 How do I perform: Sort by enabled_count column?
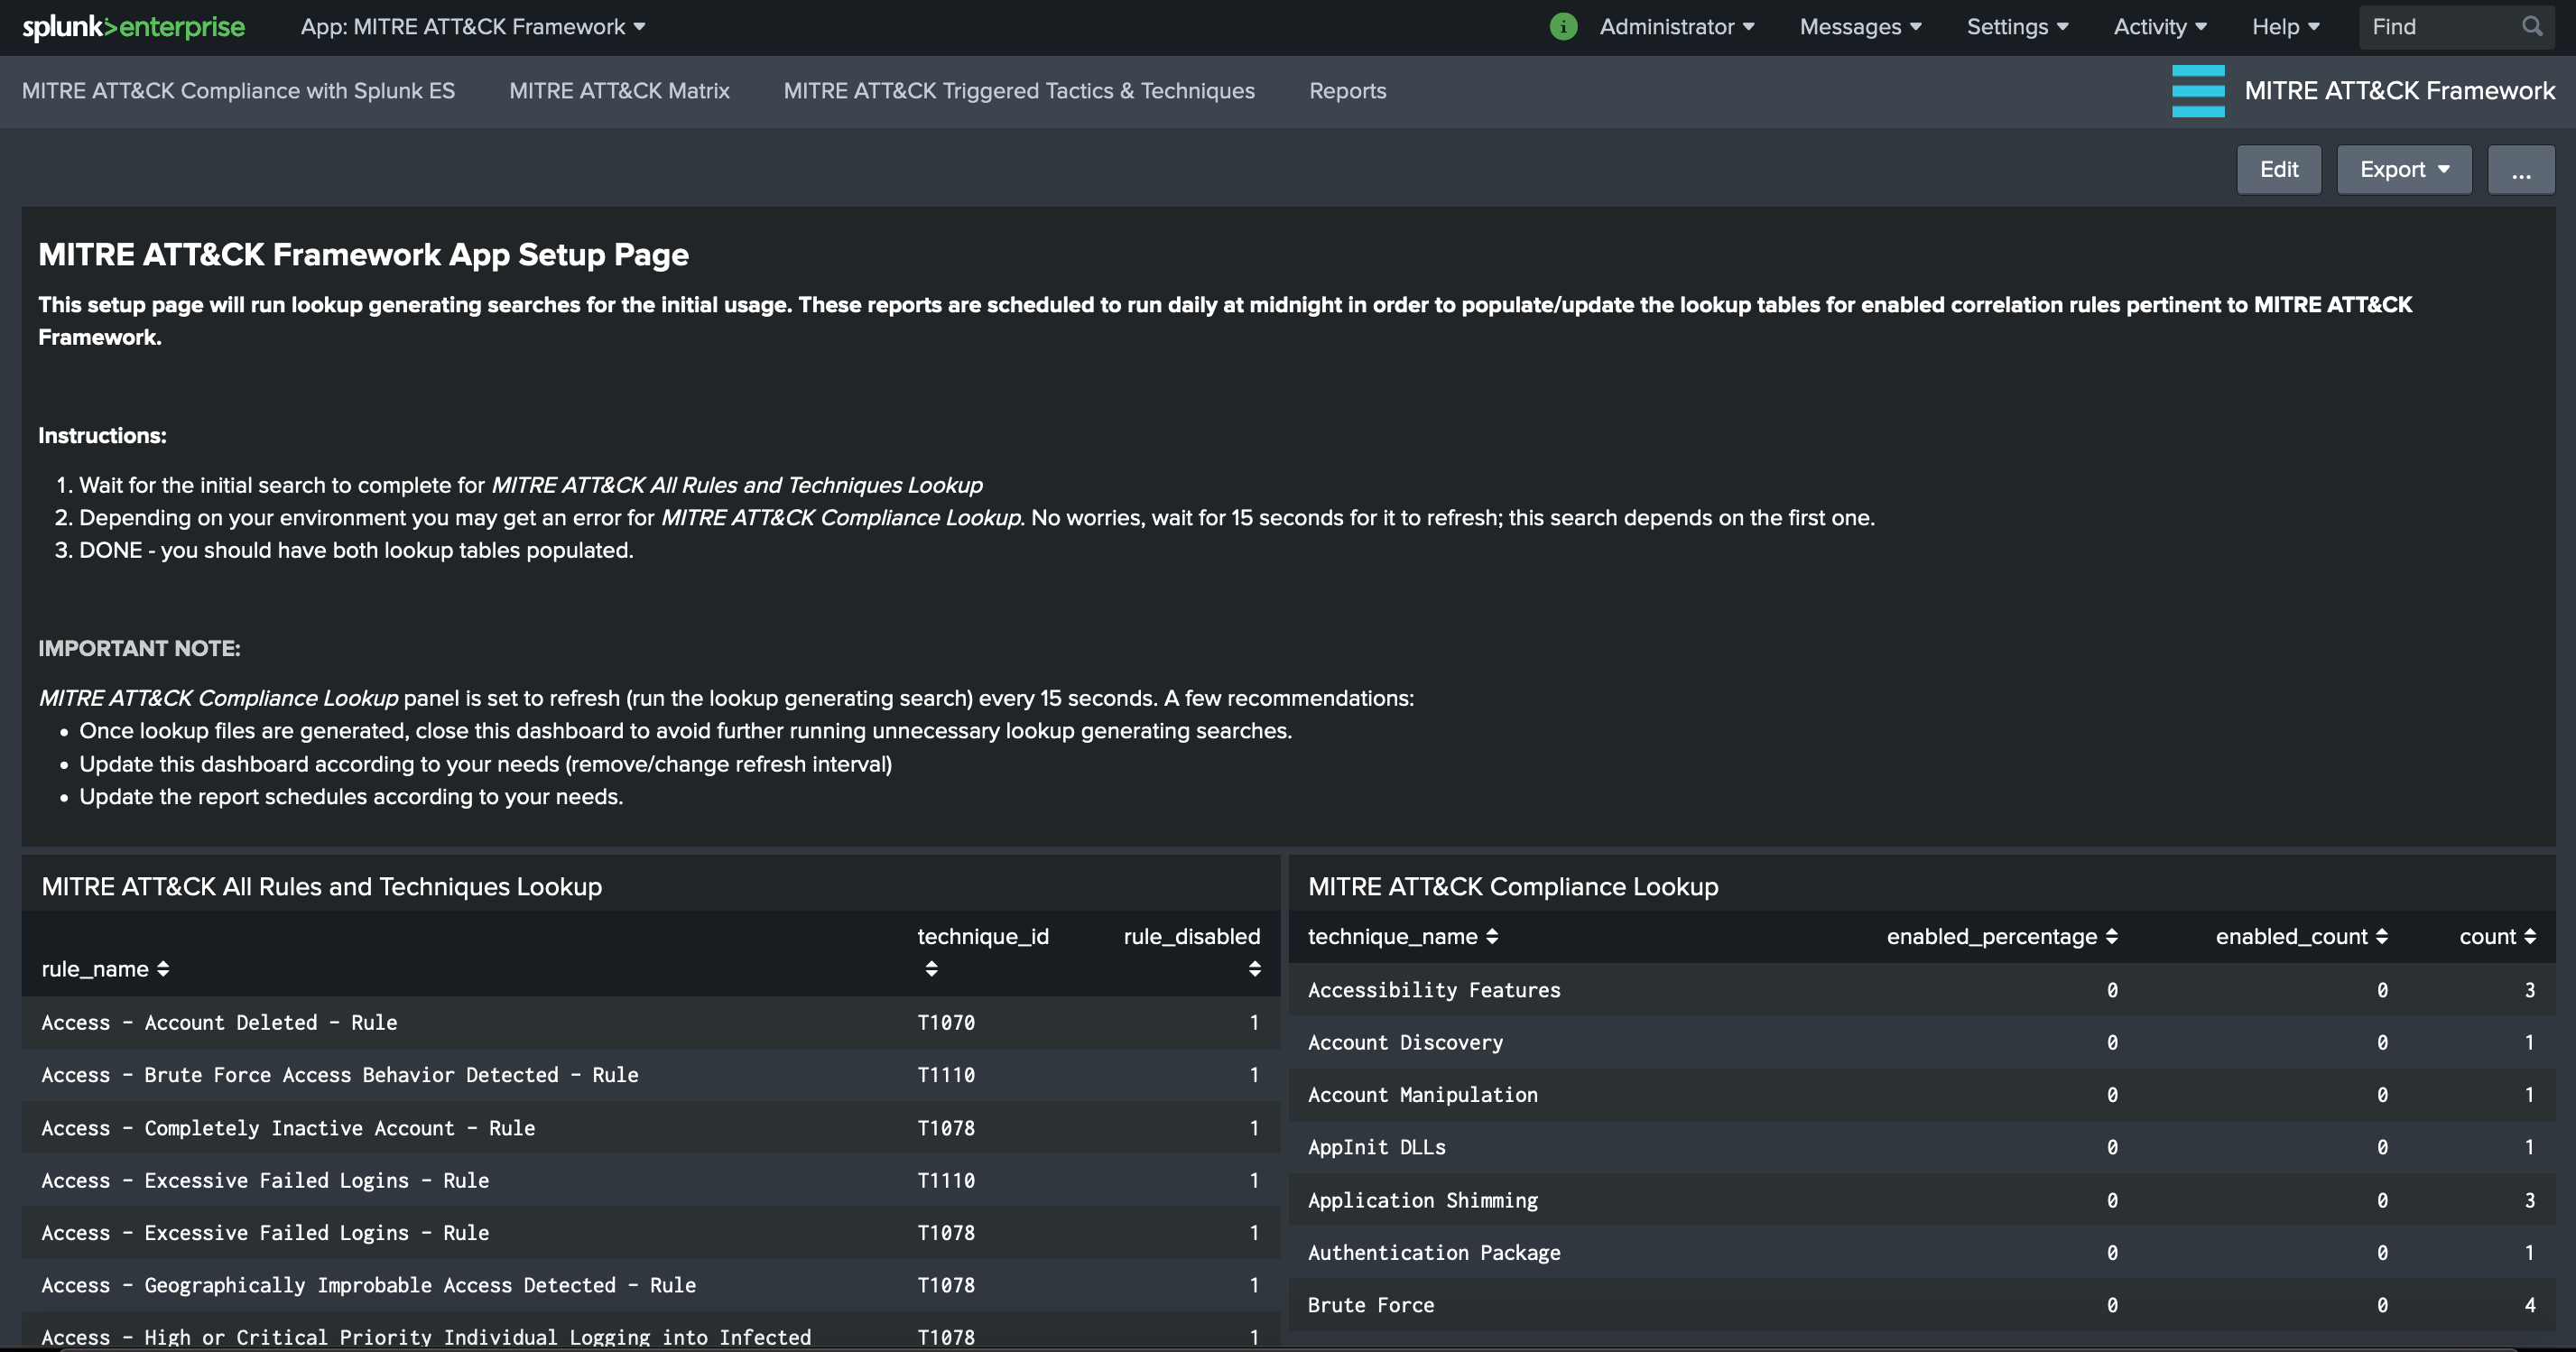pos(2382,937)
